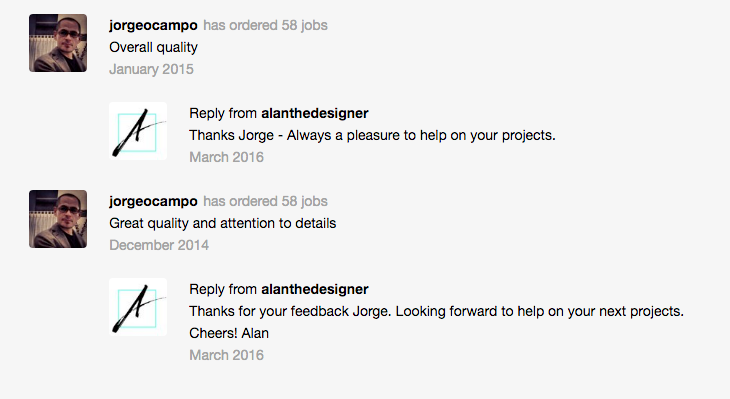Click the December 2014 review date
Viewport: 730px width, 399px height.
159,245
